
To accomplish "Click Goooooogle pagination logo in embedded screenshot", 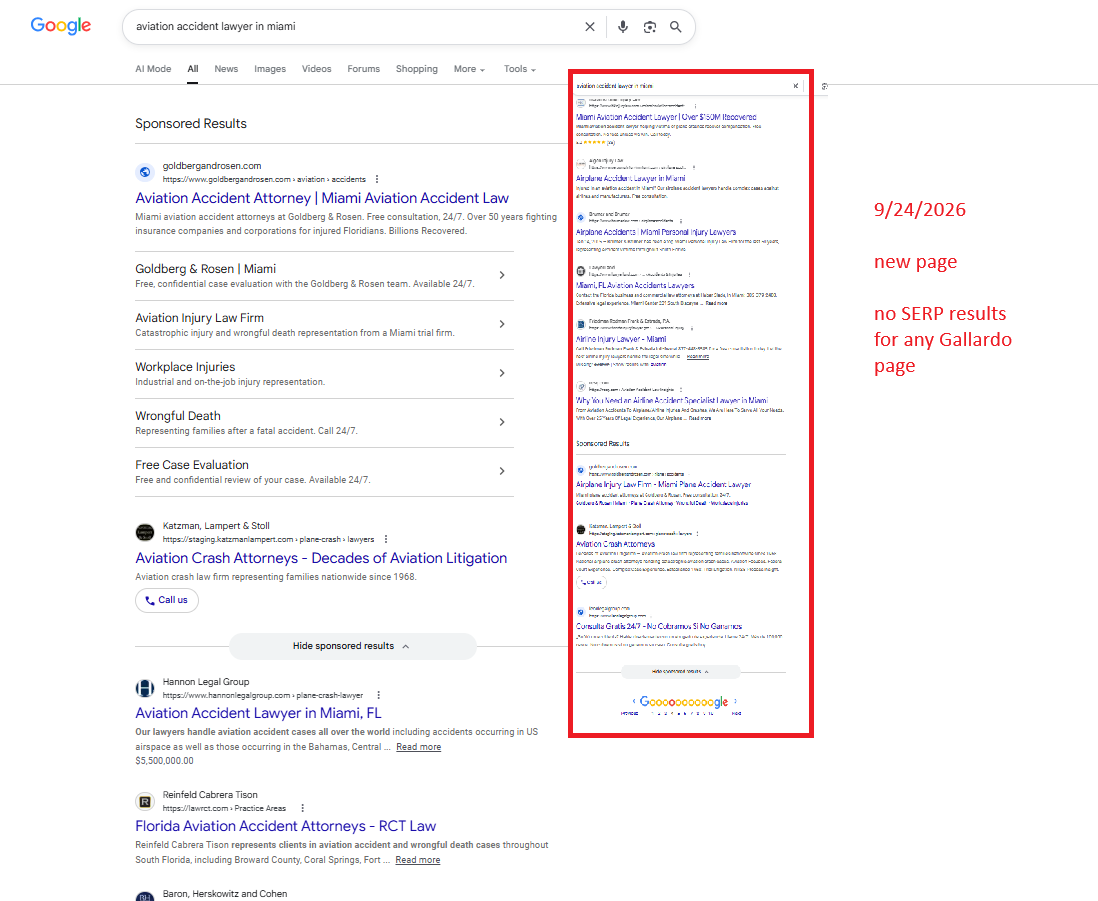I will [684, 701].
